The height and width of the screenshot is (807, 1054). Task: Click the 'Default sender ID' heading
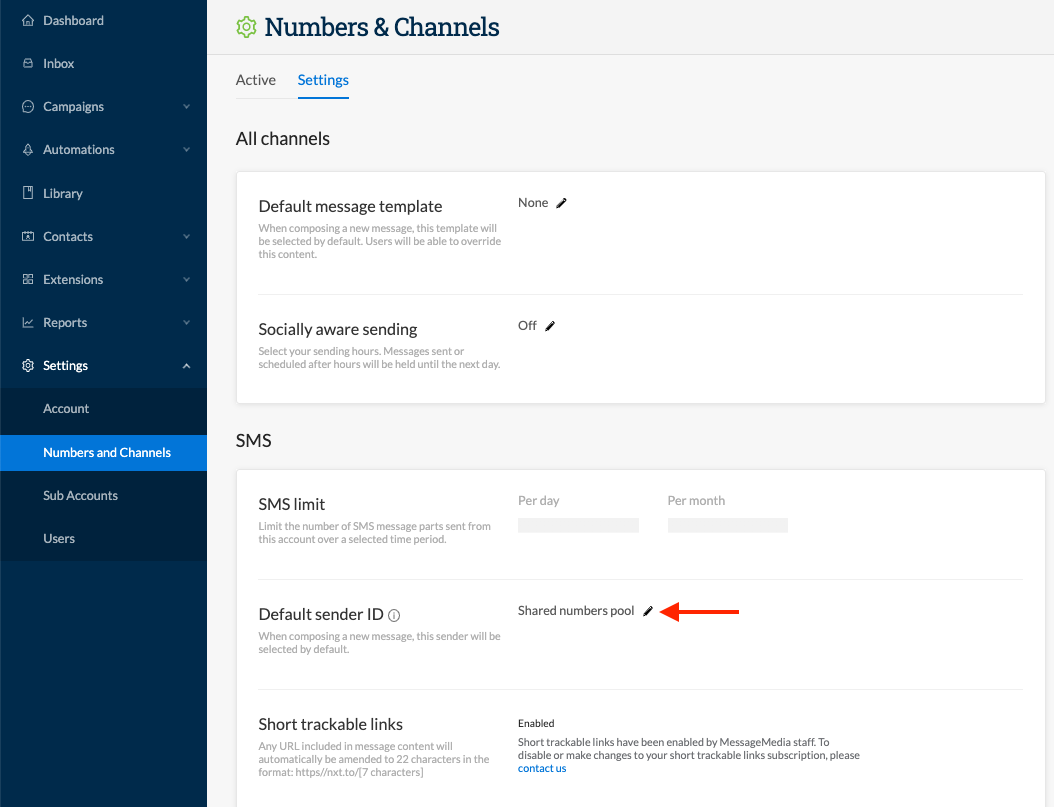click(x=321, y=614)
